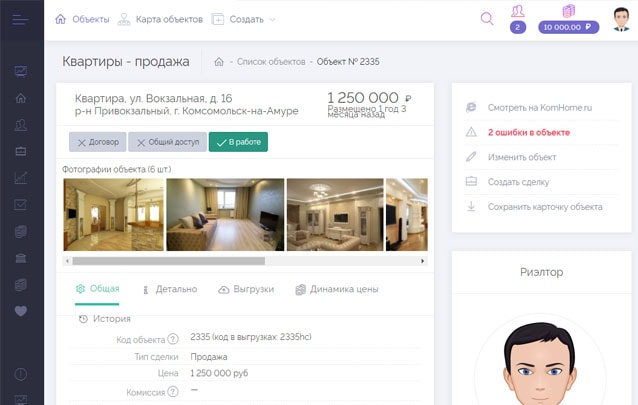638x405 pixels.
Task: Click the Список объектов breadcrumb link
Action: [x=271, y=62]
